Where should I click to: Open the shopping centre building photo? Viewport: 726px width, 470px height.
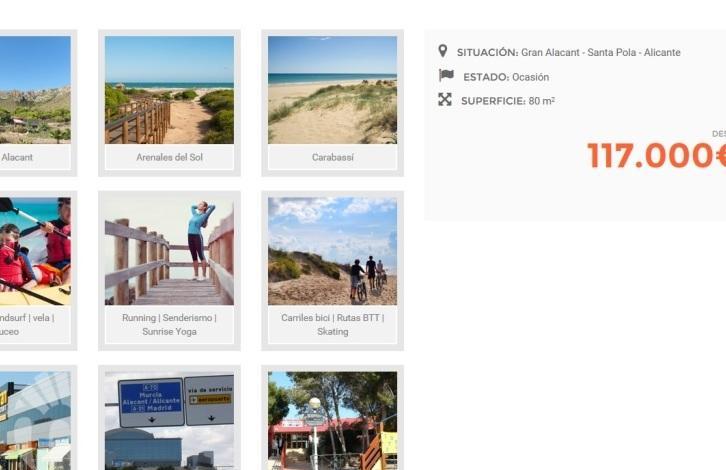35,420
